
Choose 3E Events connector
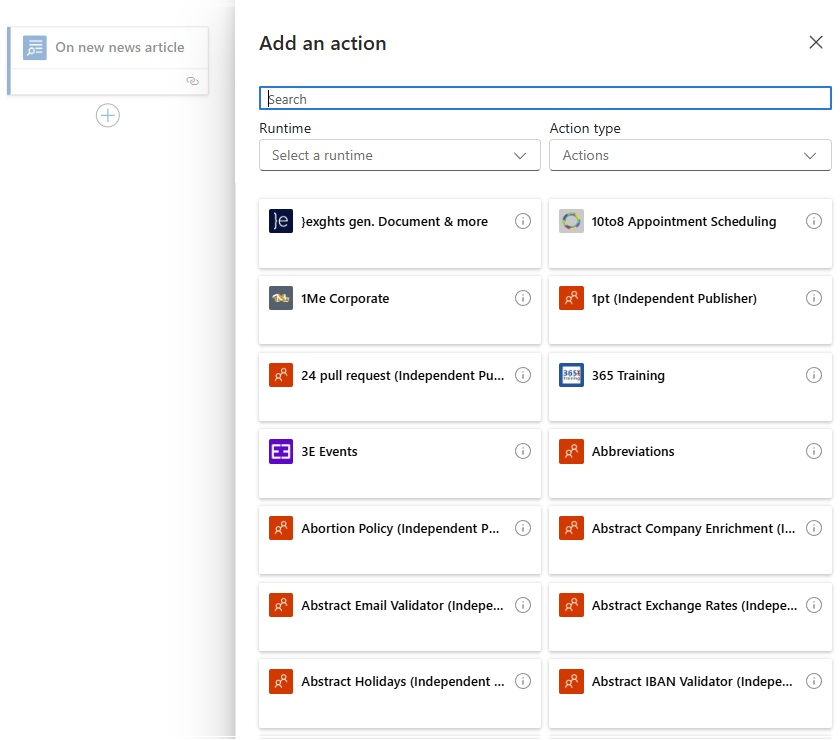point(400,464)
